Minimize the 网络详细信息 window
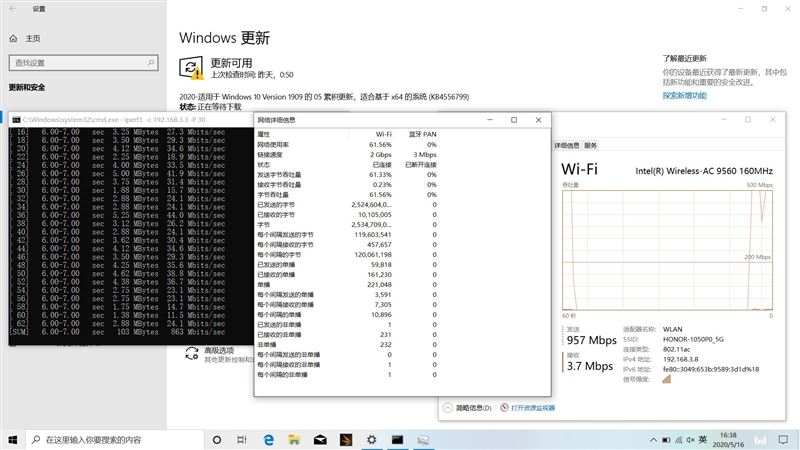 (490, 120)
